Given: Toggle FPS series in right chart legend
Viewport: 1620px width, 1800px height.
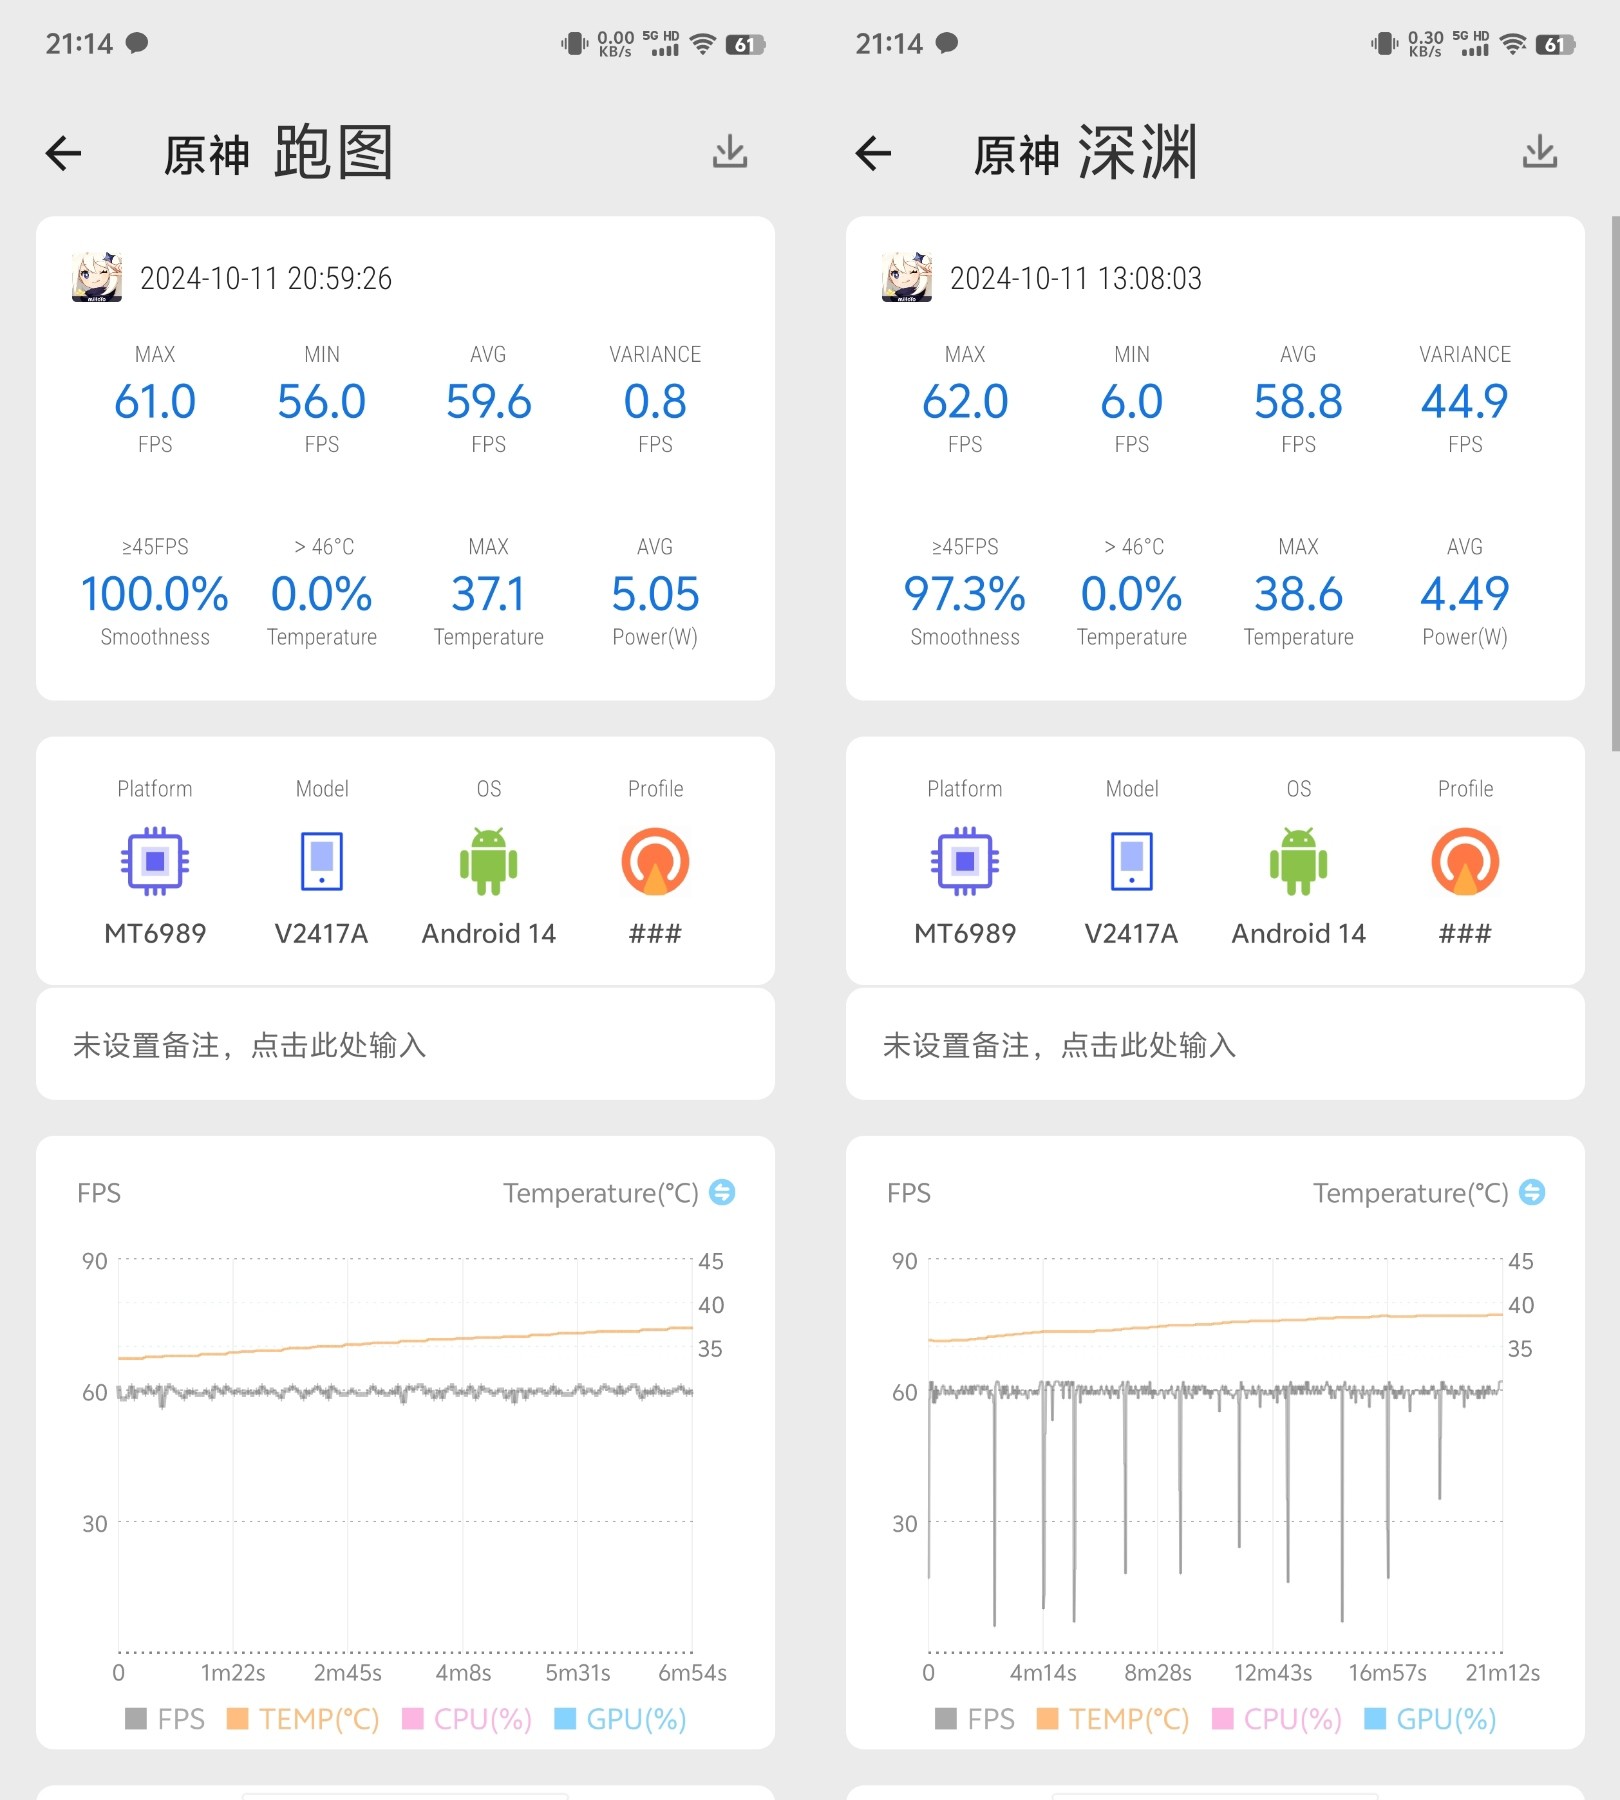Looking at the screenshot, I should pyautogui.click(x=975, y=1719).
